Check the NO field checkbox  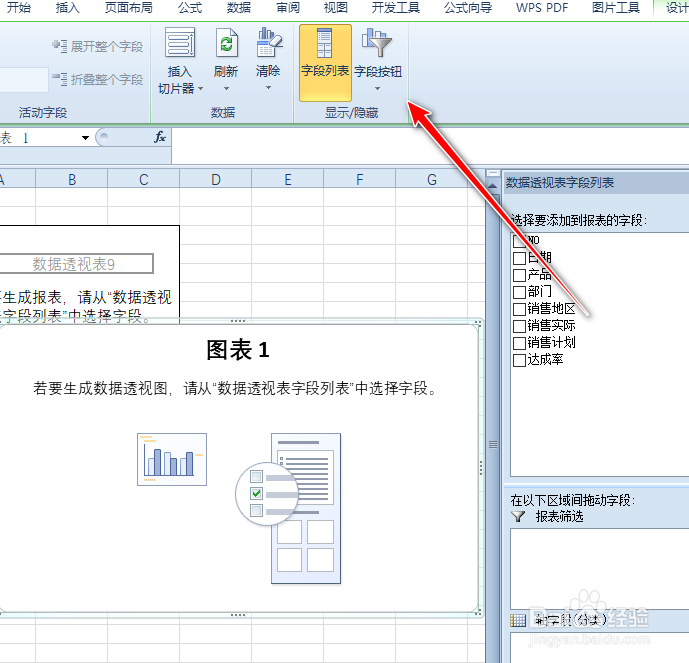(x=519, y=241)
